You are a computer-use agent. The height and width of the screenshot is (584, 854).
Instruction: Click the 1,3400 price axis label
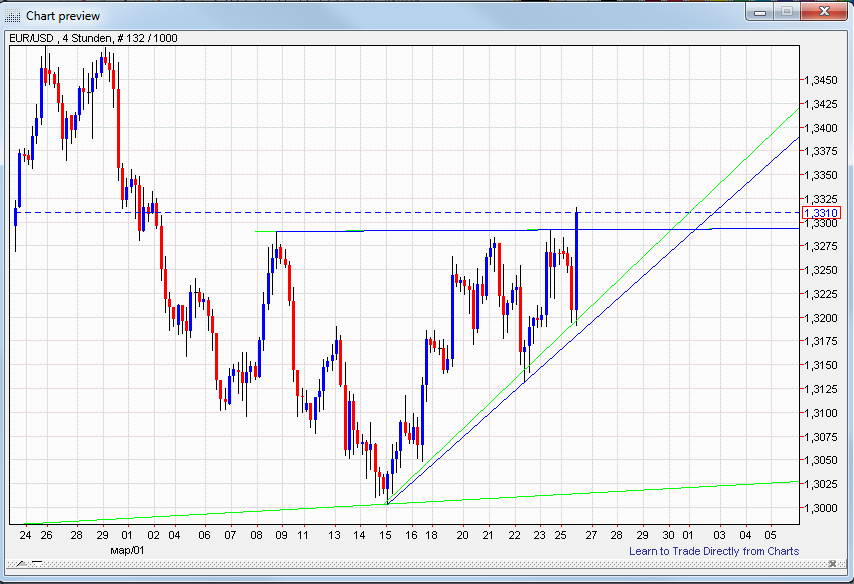(821, 128)
